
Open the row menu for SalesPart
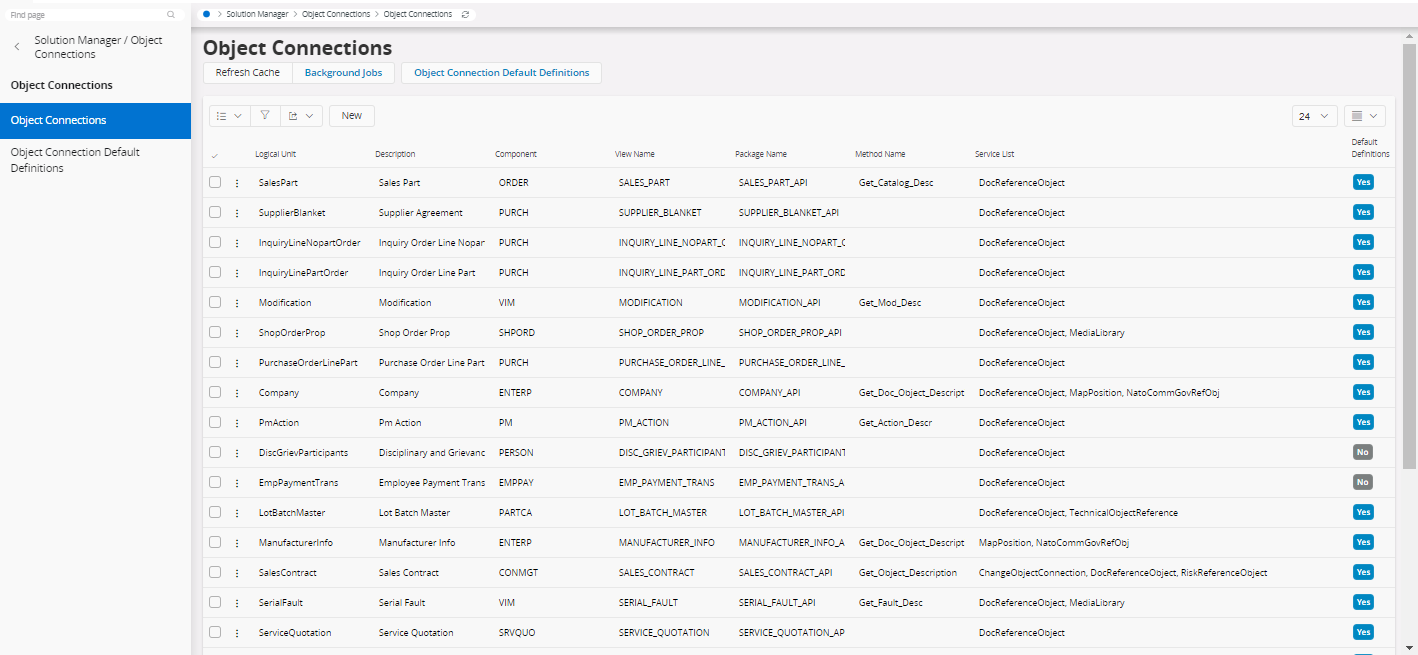237,183
